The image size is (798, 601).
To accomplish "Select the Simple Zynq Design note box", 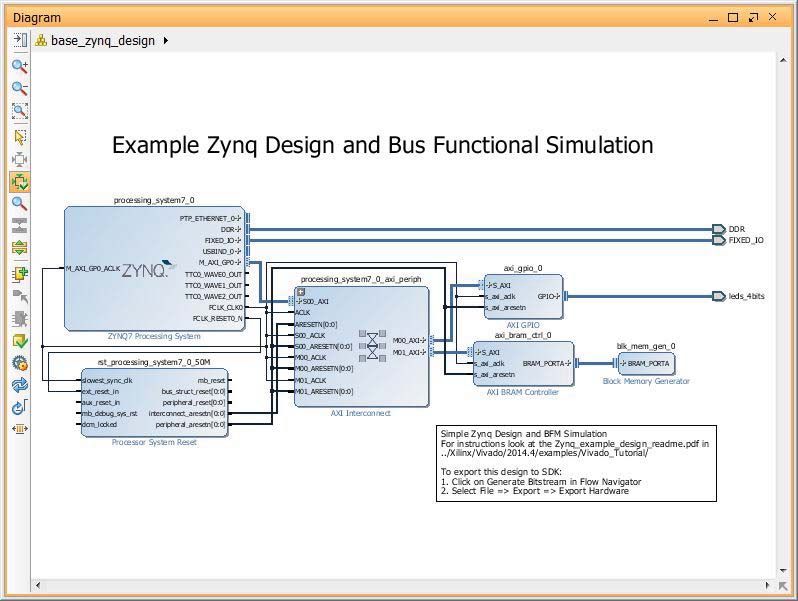I will pos(576,463).
